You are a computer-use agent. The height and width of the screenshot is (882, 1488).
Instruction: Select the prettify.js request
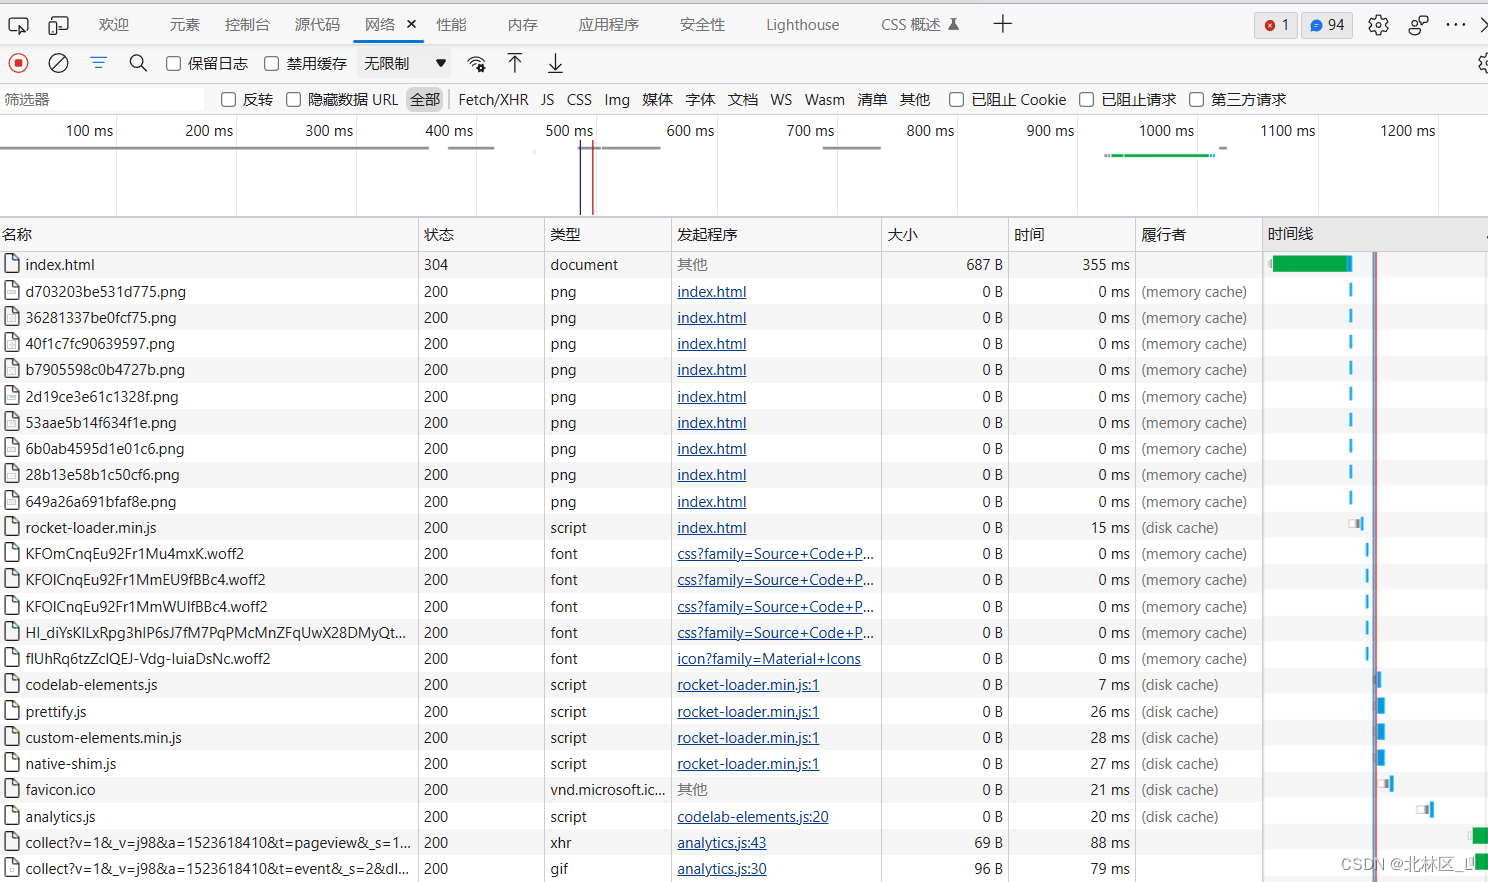(x=631, y=711)
